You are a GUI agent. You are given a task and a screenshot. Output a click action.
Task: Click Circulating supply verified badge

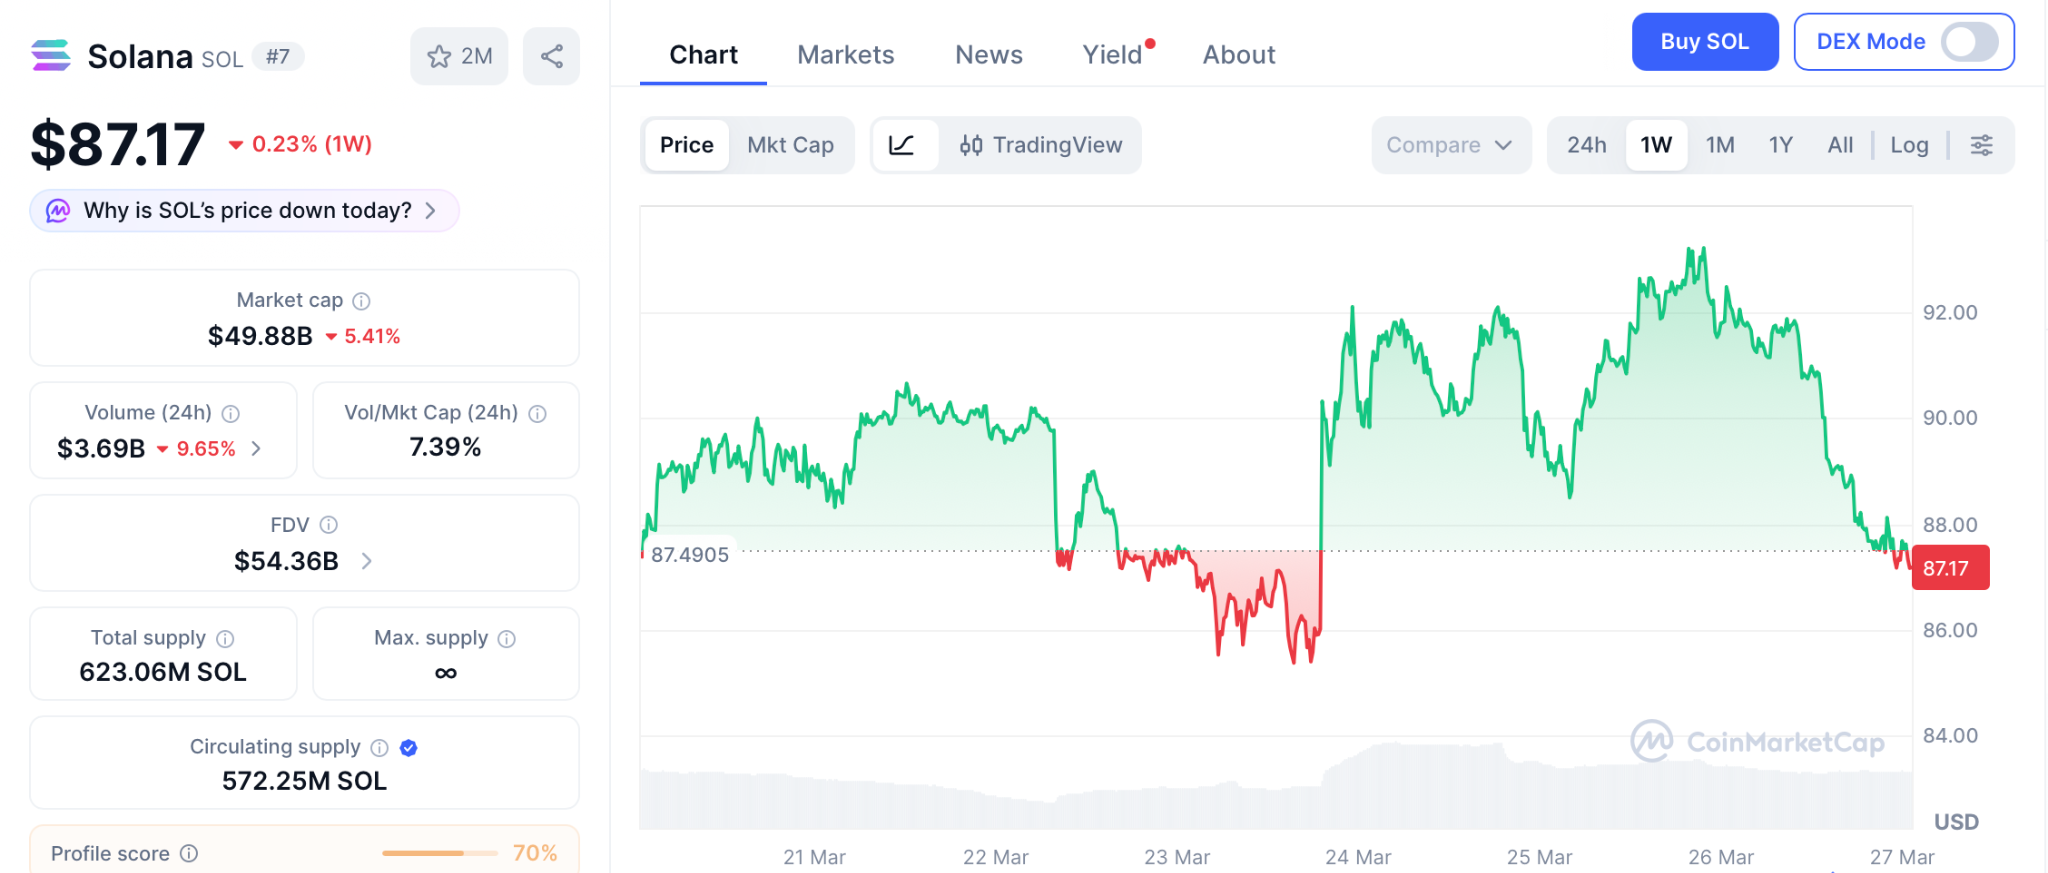tap(408, 747)
